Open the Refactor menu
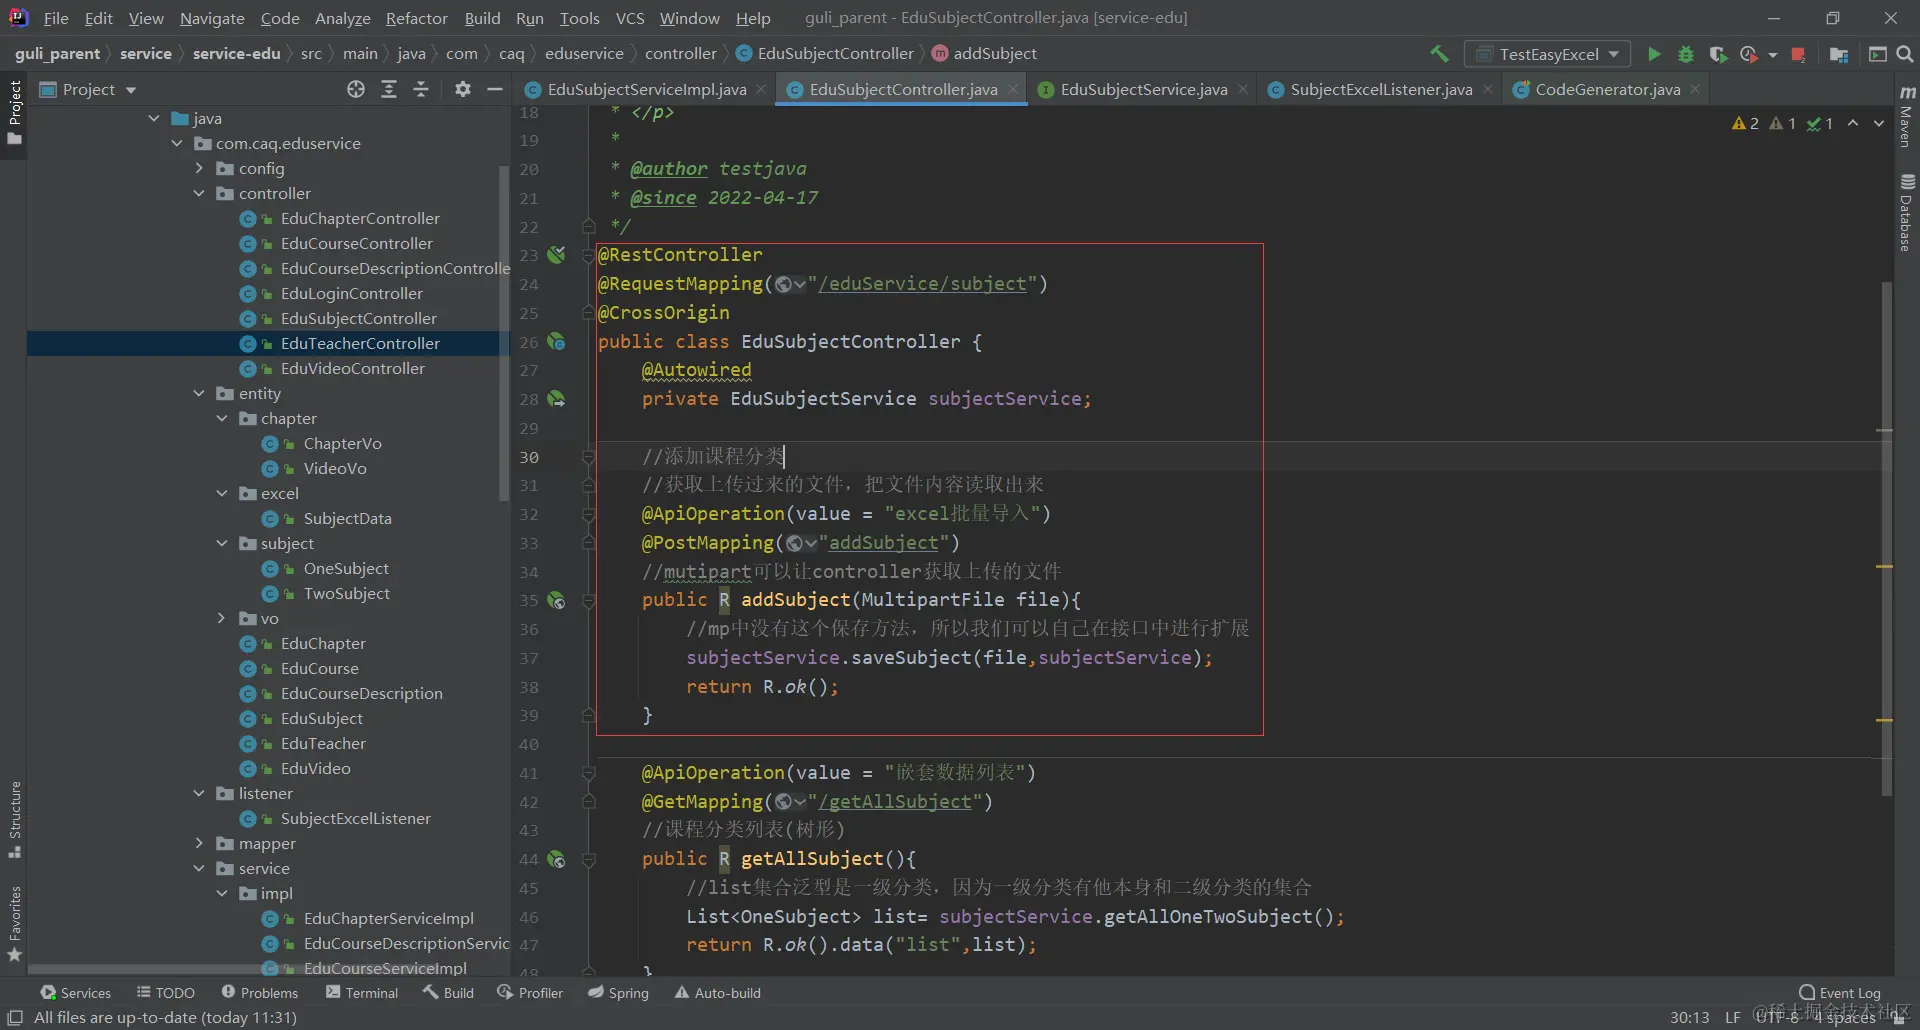1920x1030 pixels. [x=416, y=18]
